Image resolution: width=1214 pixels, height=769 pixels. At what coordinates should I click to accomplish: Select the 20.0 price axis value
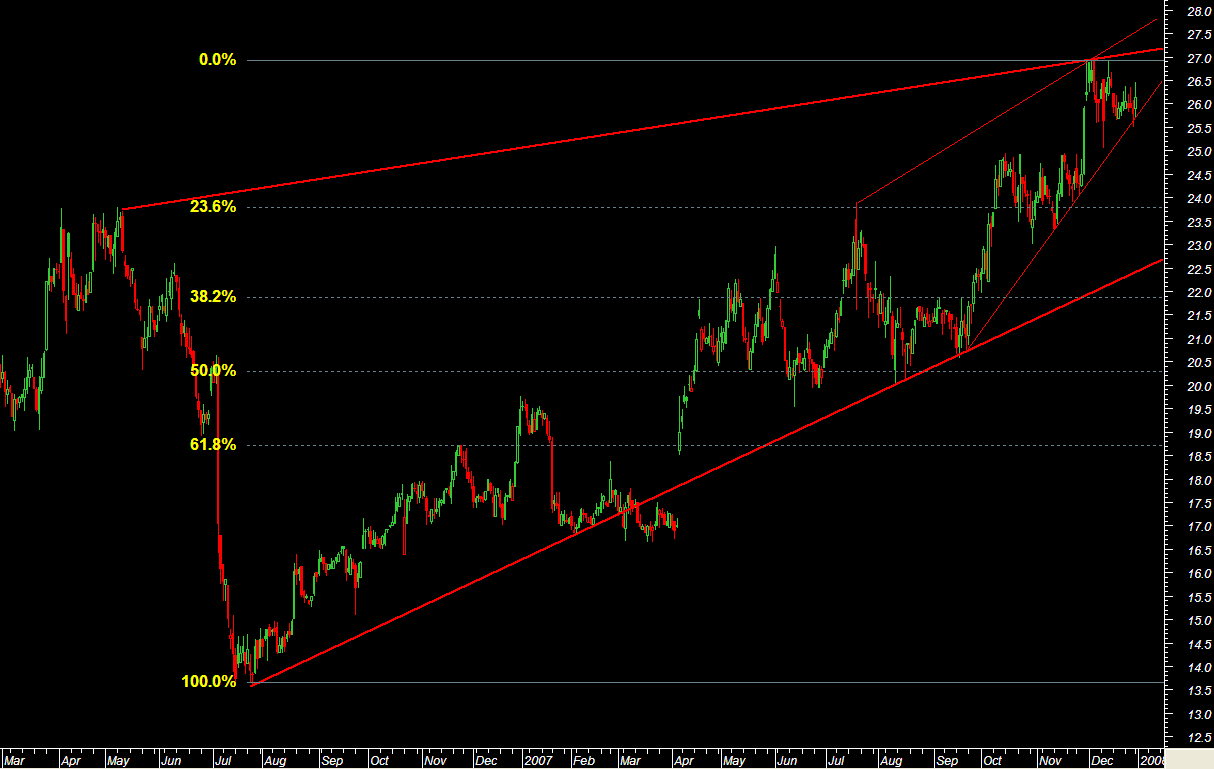(x=1199, y=387)
